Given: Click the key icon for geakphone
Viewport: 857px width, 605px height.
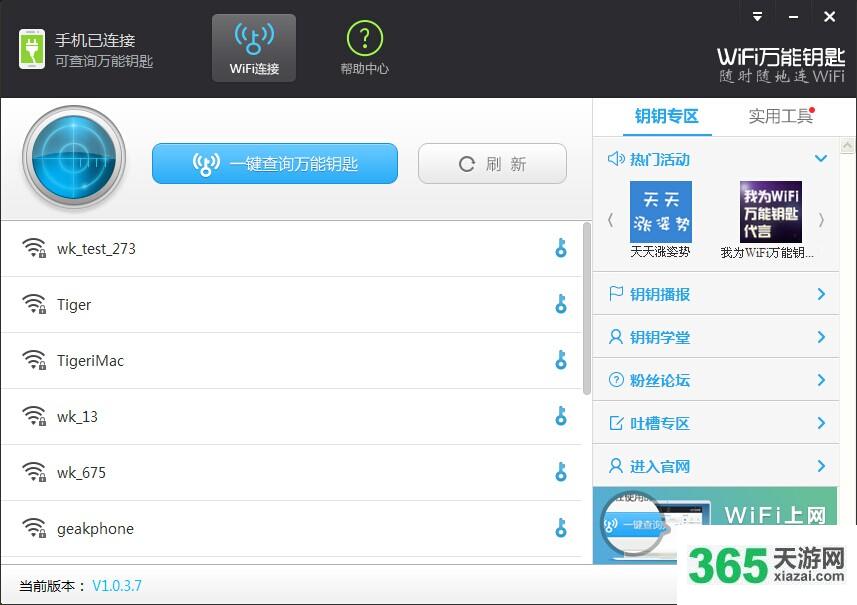Looking at the screenshot, I should [561, 528].
